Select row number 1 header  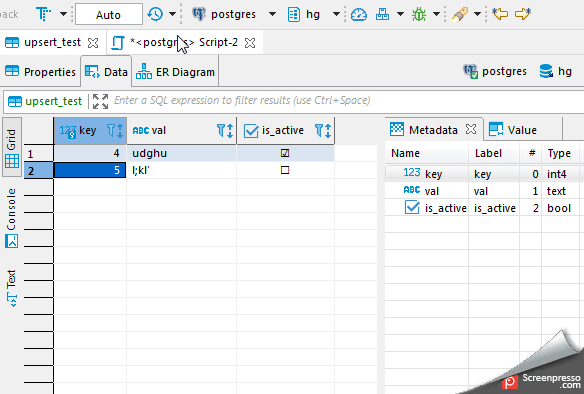click(39, 153)
